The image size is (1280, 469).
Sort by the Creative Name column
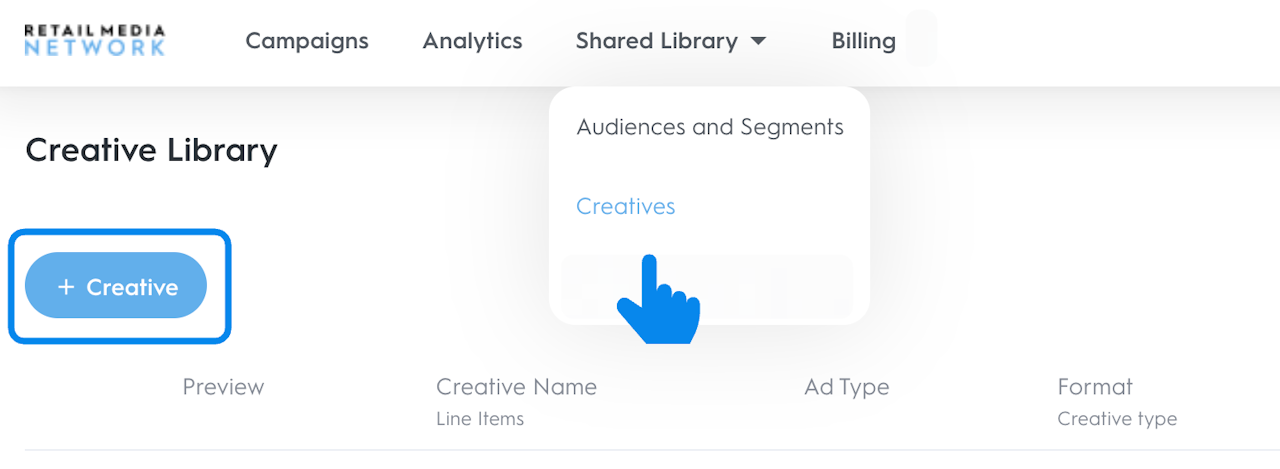(516, 387)
